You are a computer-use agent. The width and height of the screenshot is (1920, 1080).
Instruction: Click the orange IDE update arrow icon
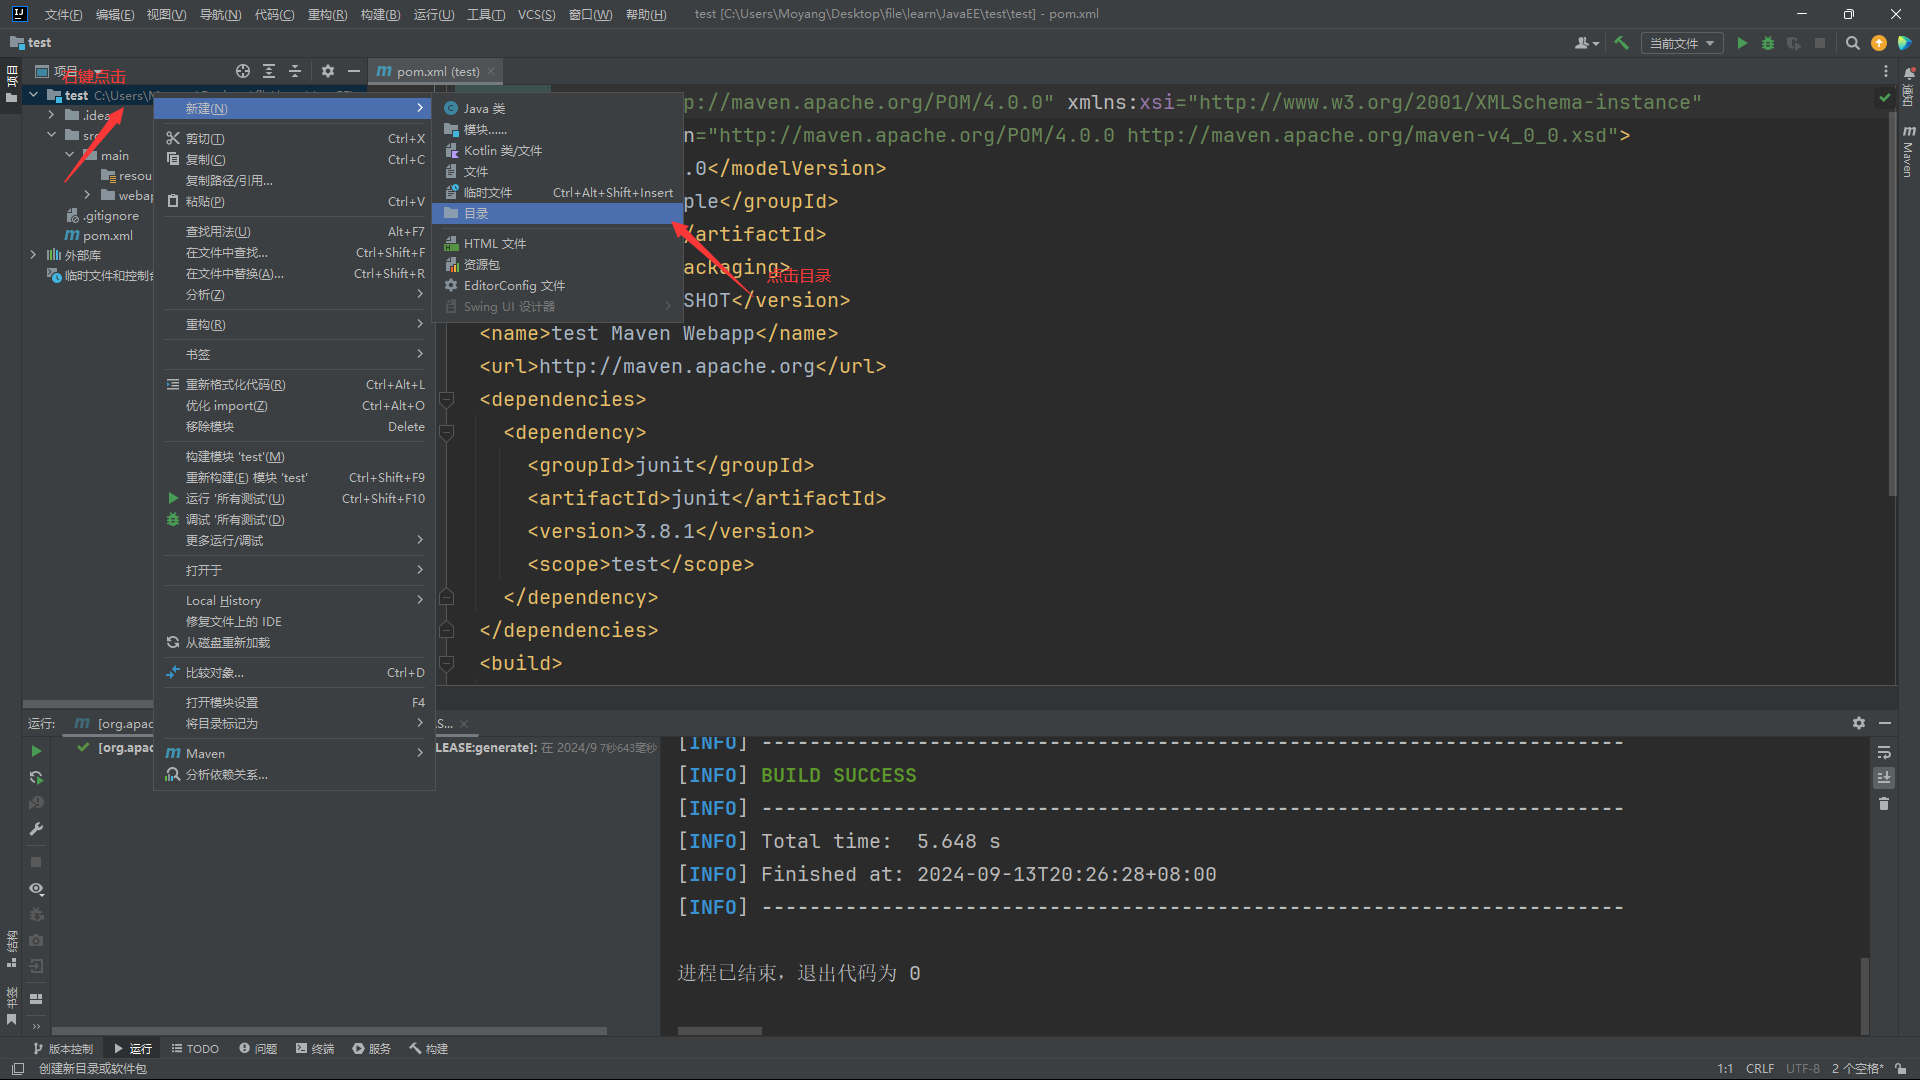[x=1879, y=43]
